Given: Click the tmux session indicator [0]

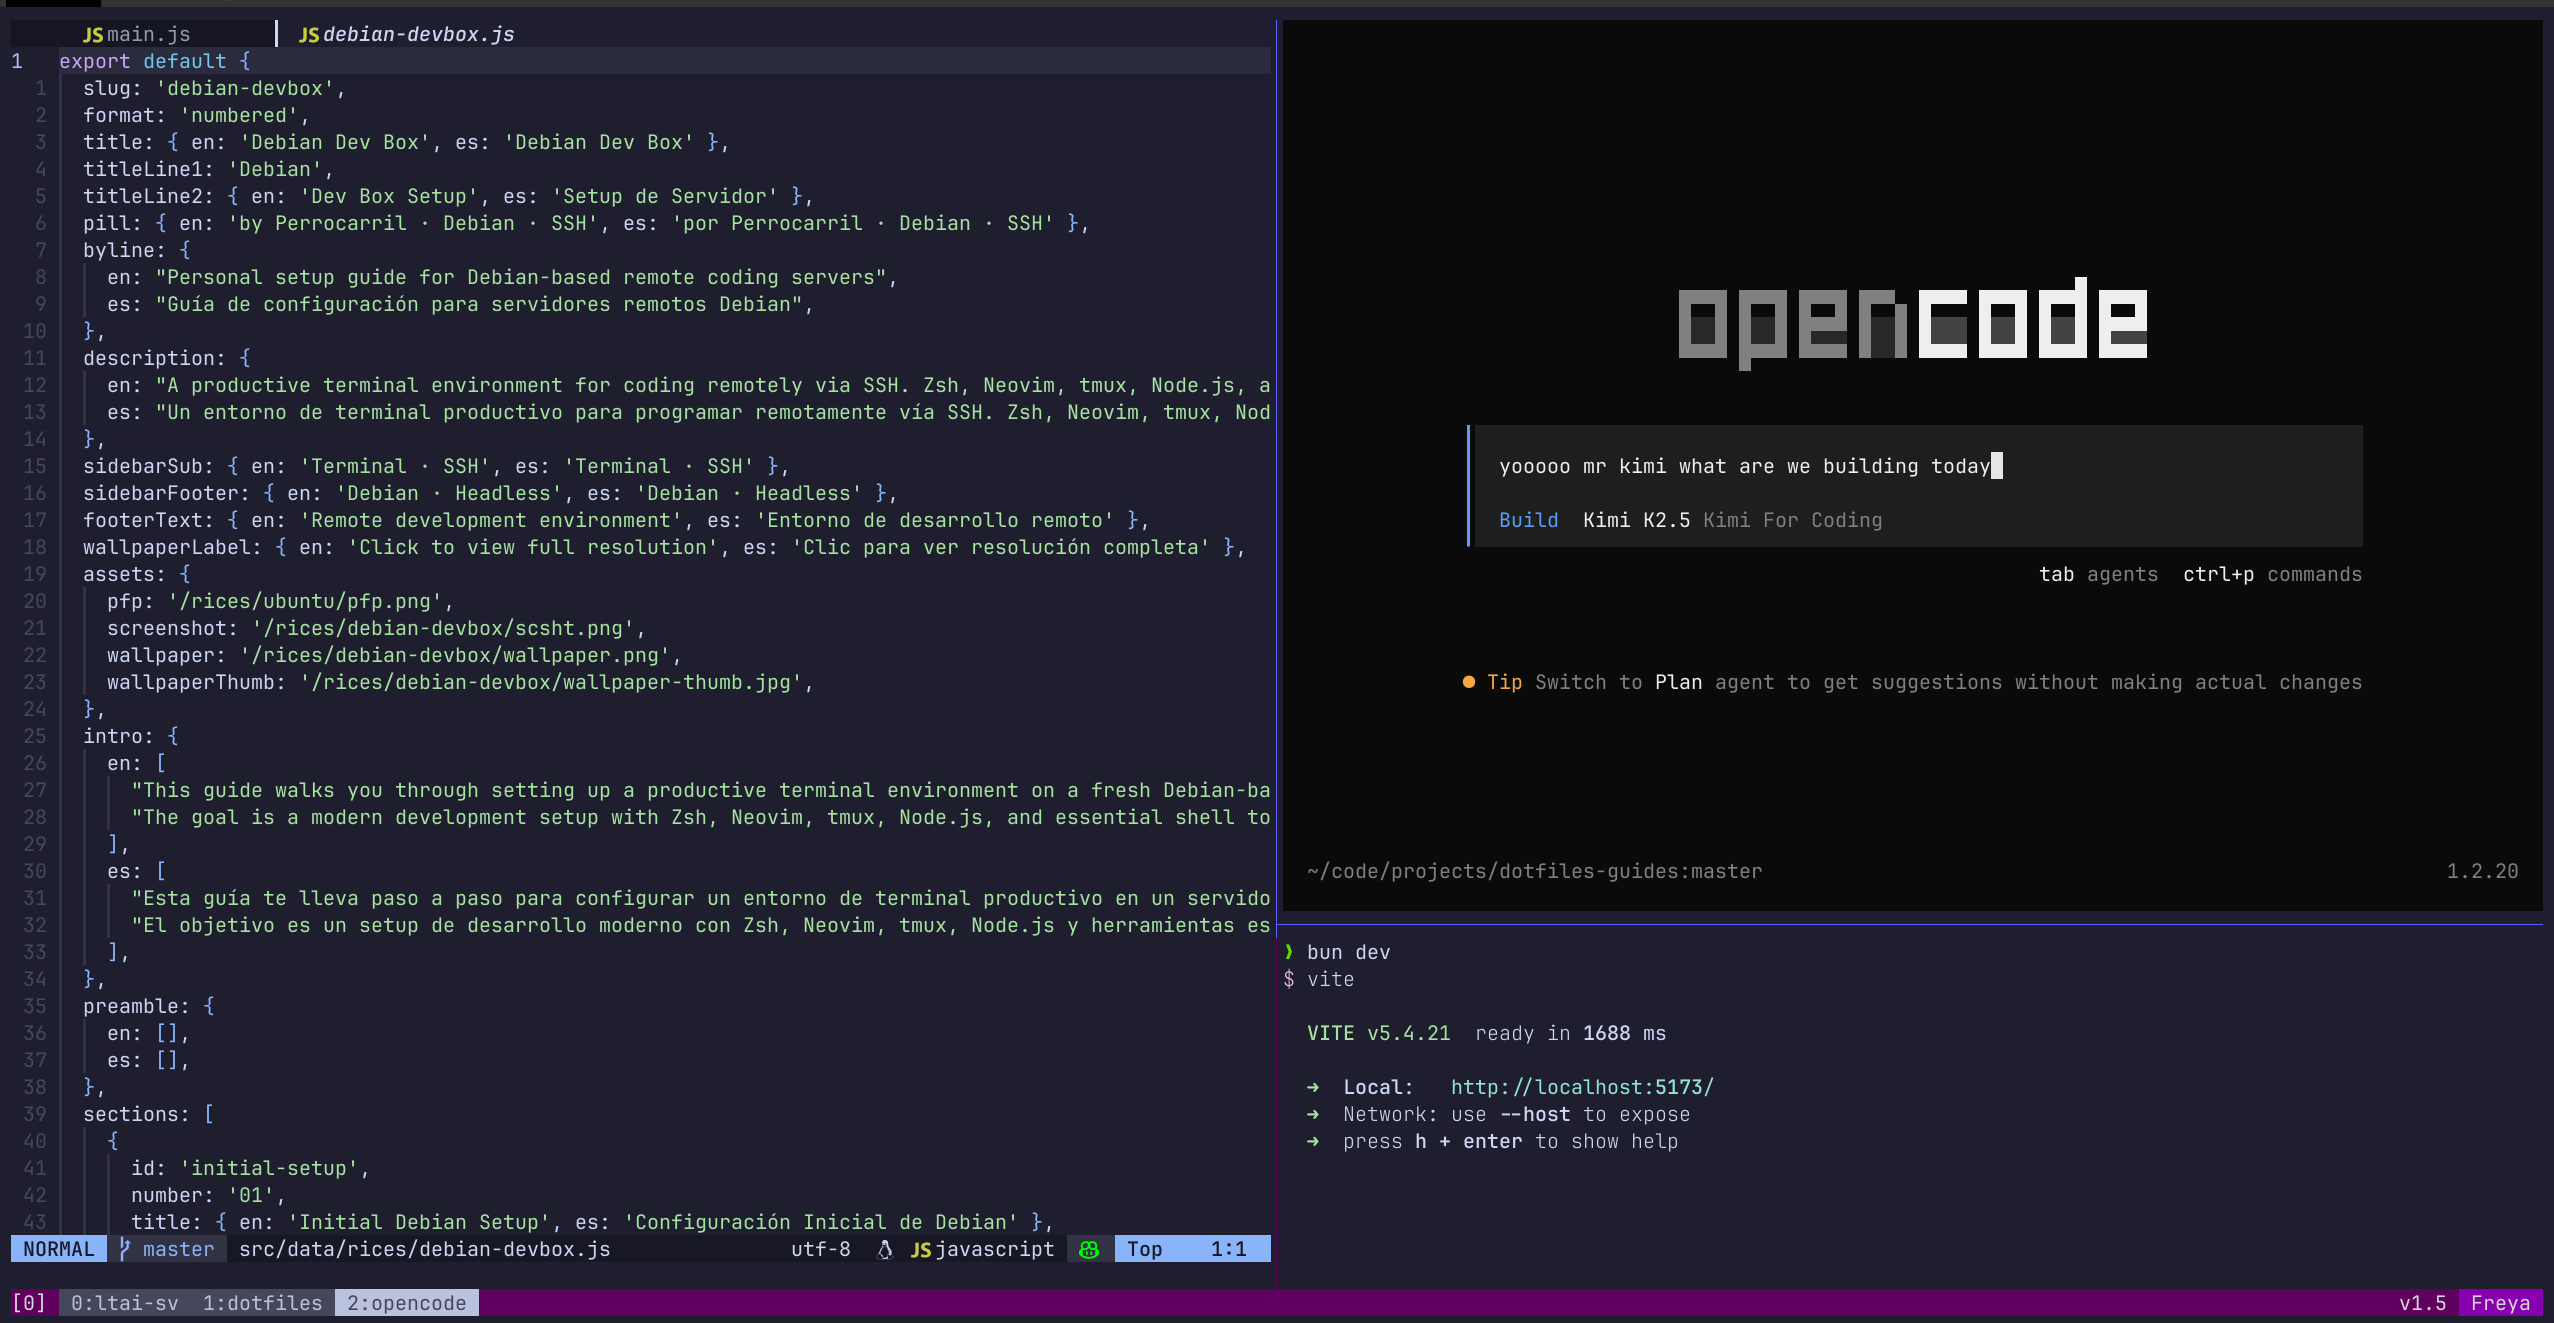Looking at the screenshot, I should coord(29,1303).
